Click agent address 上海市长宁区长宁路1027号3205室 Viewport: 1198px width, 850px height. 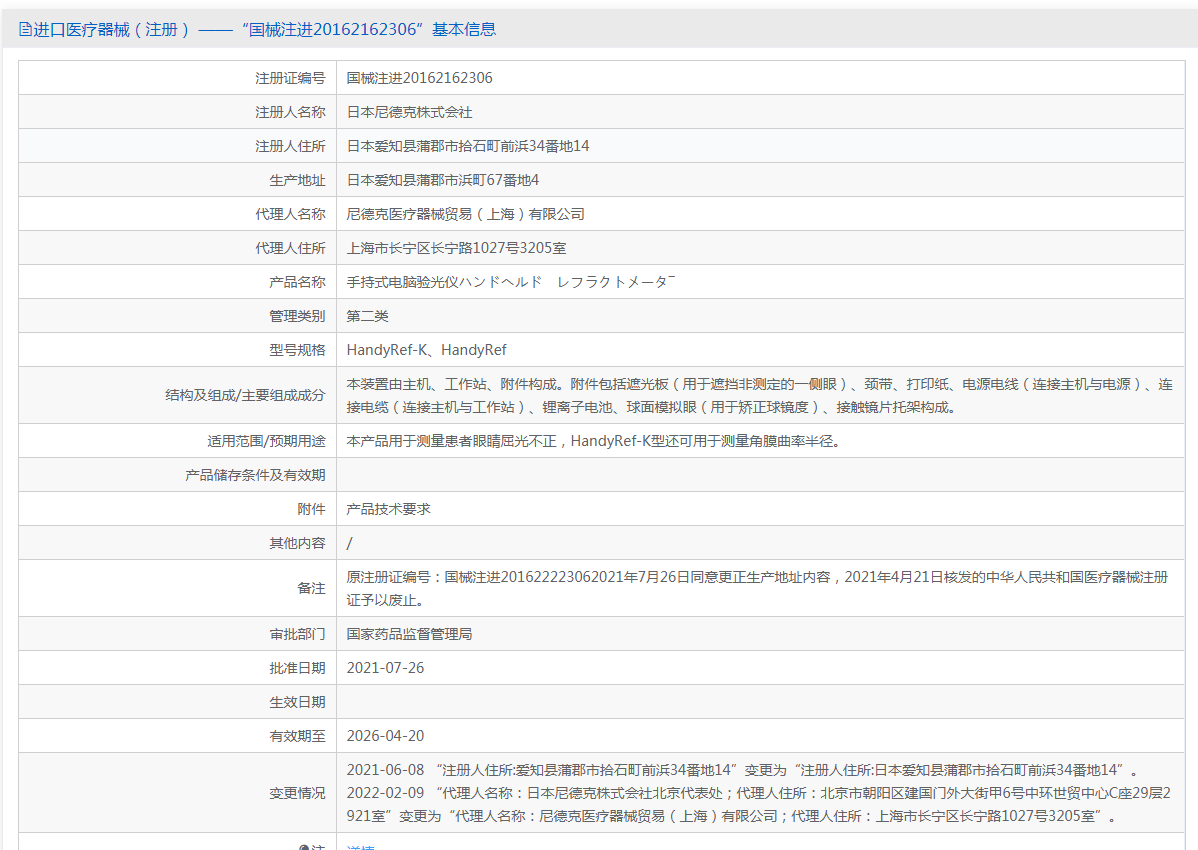456,248
